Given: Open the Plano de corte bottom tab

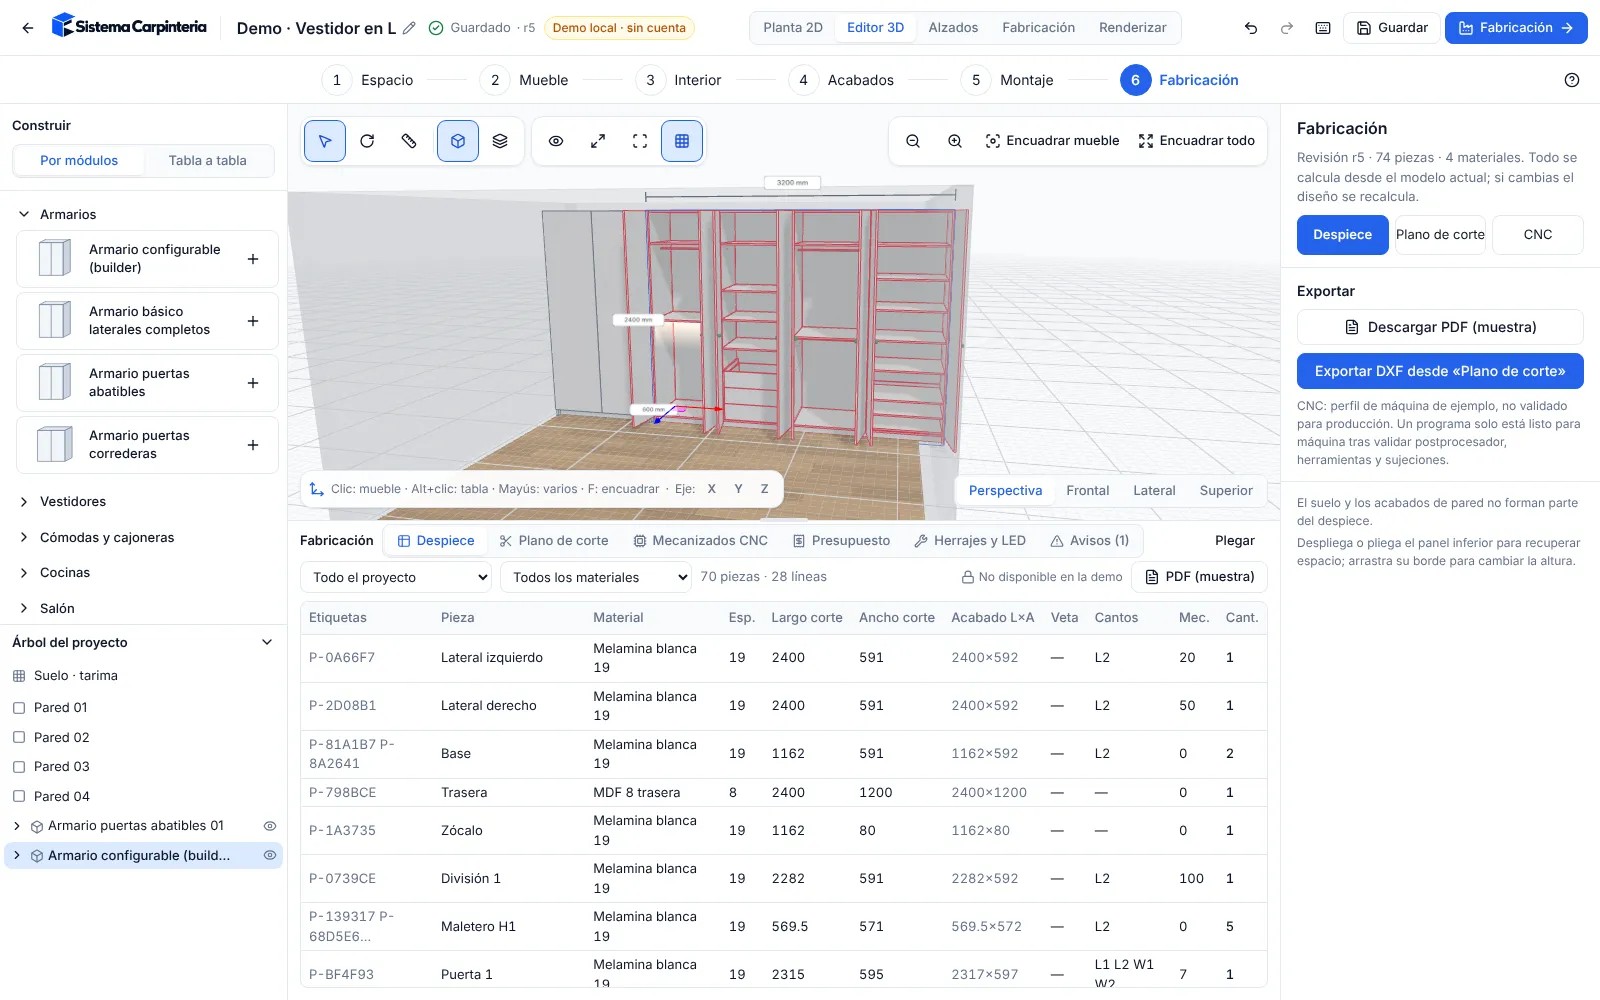Looking at the screenshot, I should (x=554, y=541).
